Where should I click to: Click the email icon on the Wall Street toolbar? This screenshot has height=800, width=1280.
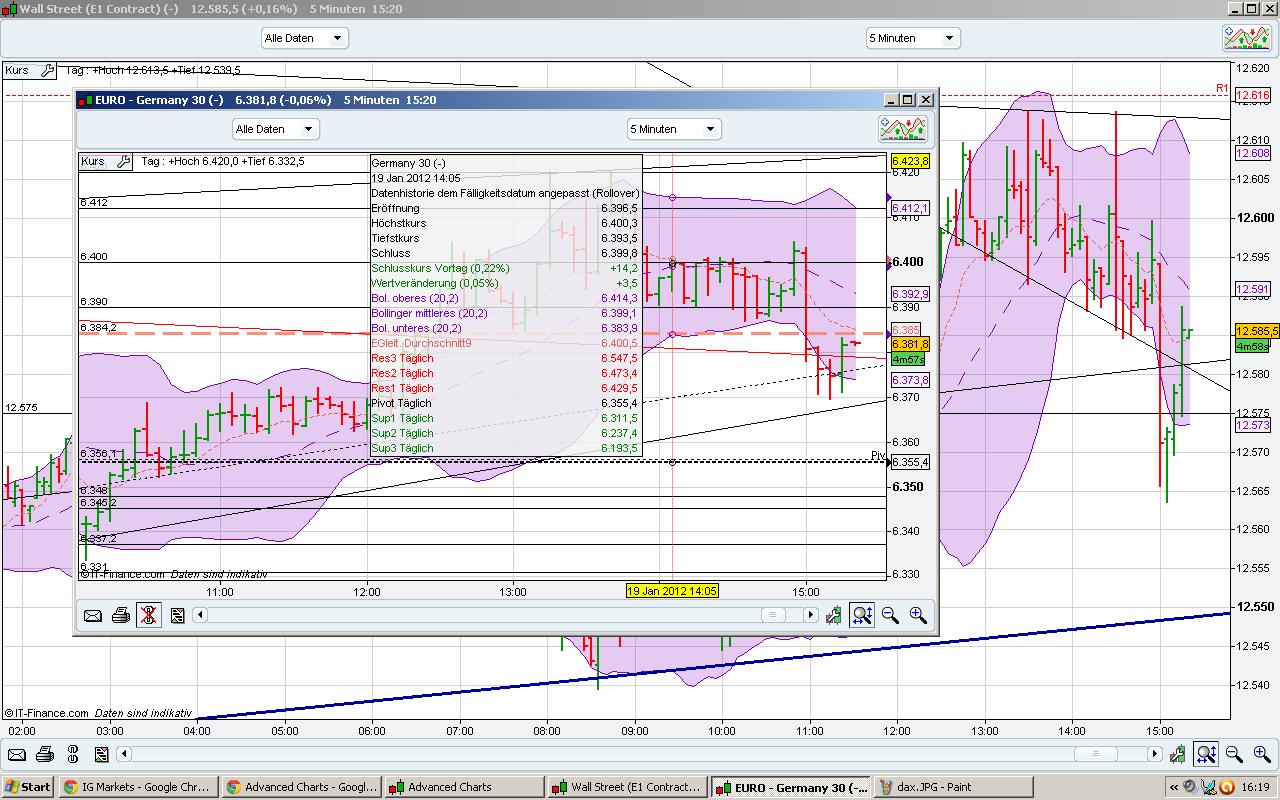16,755
